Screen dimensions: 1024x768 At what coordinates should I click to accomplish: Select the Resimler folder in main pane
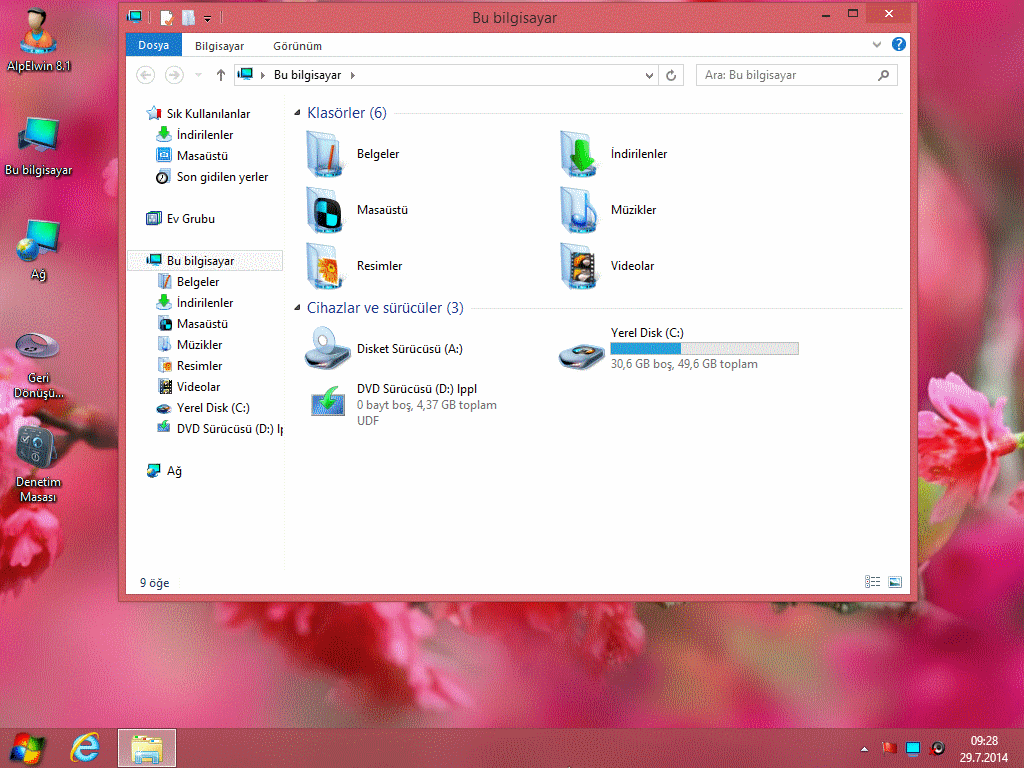pos(326,266)
